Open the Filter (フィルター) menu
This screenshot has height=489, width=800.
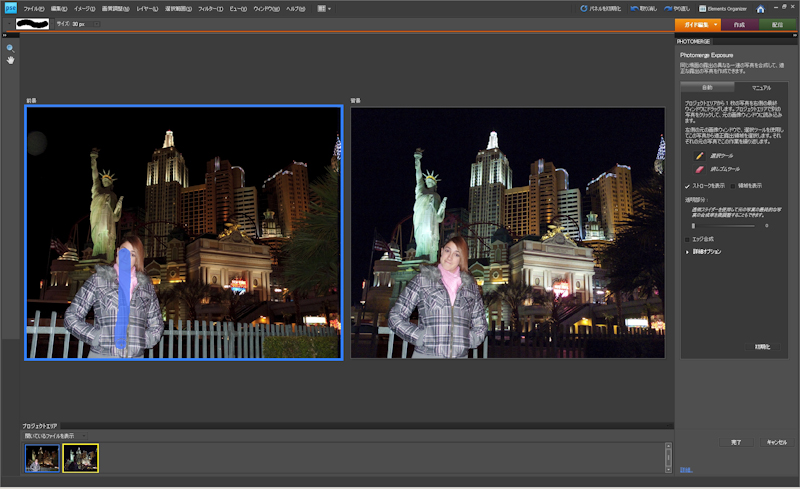[x=210, y=8]
